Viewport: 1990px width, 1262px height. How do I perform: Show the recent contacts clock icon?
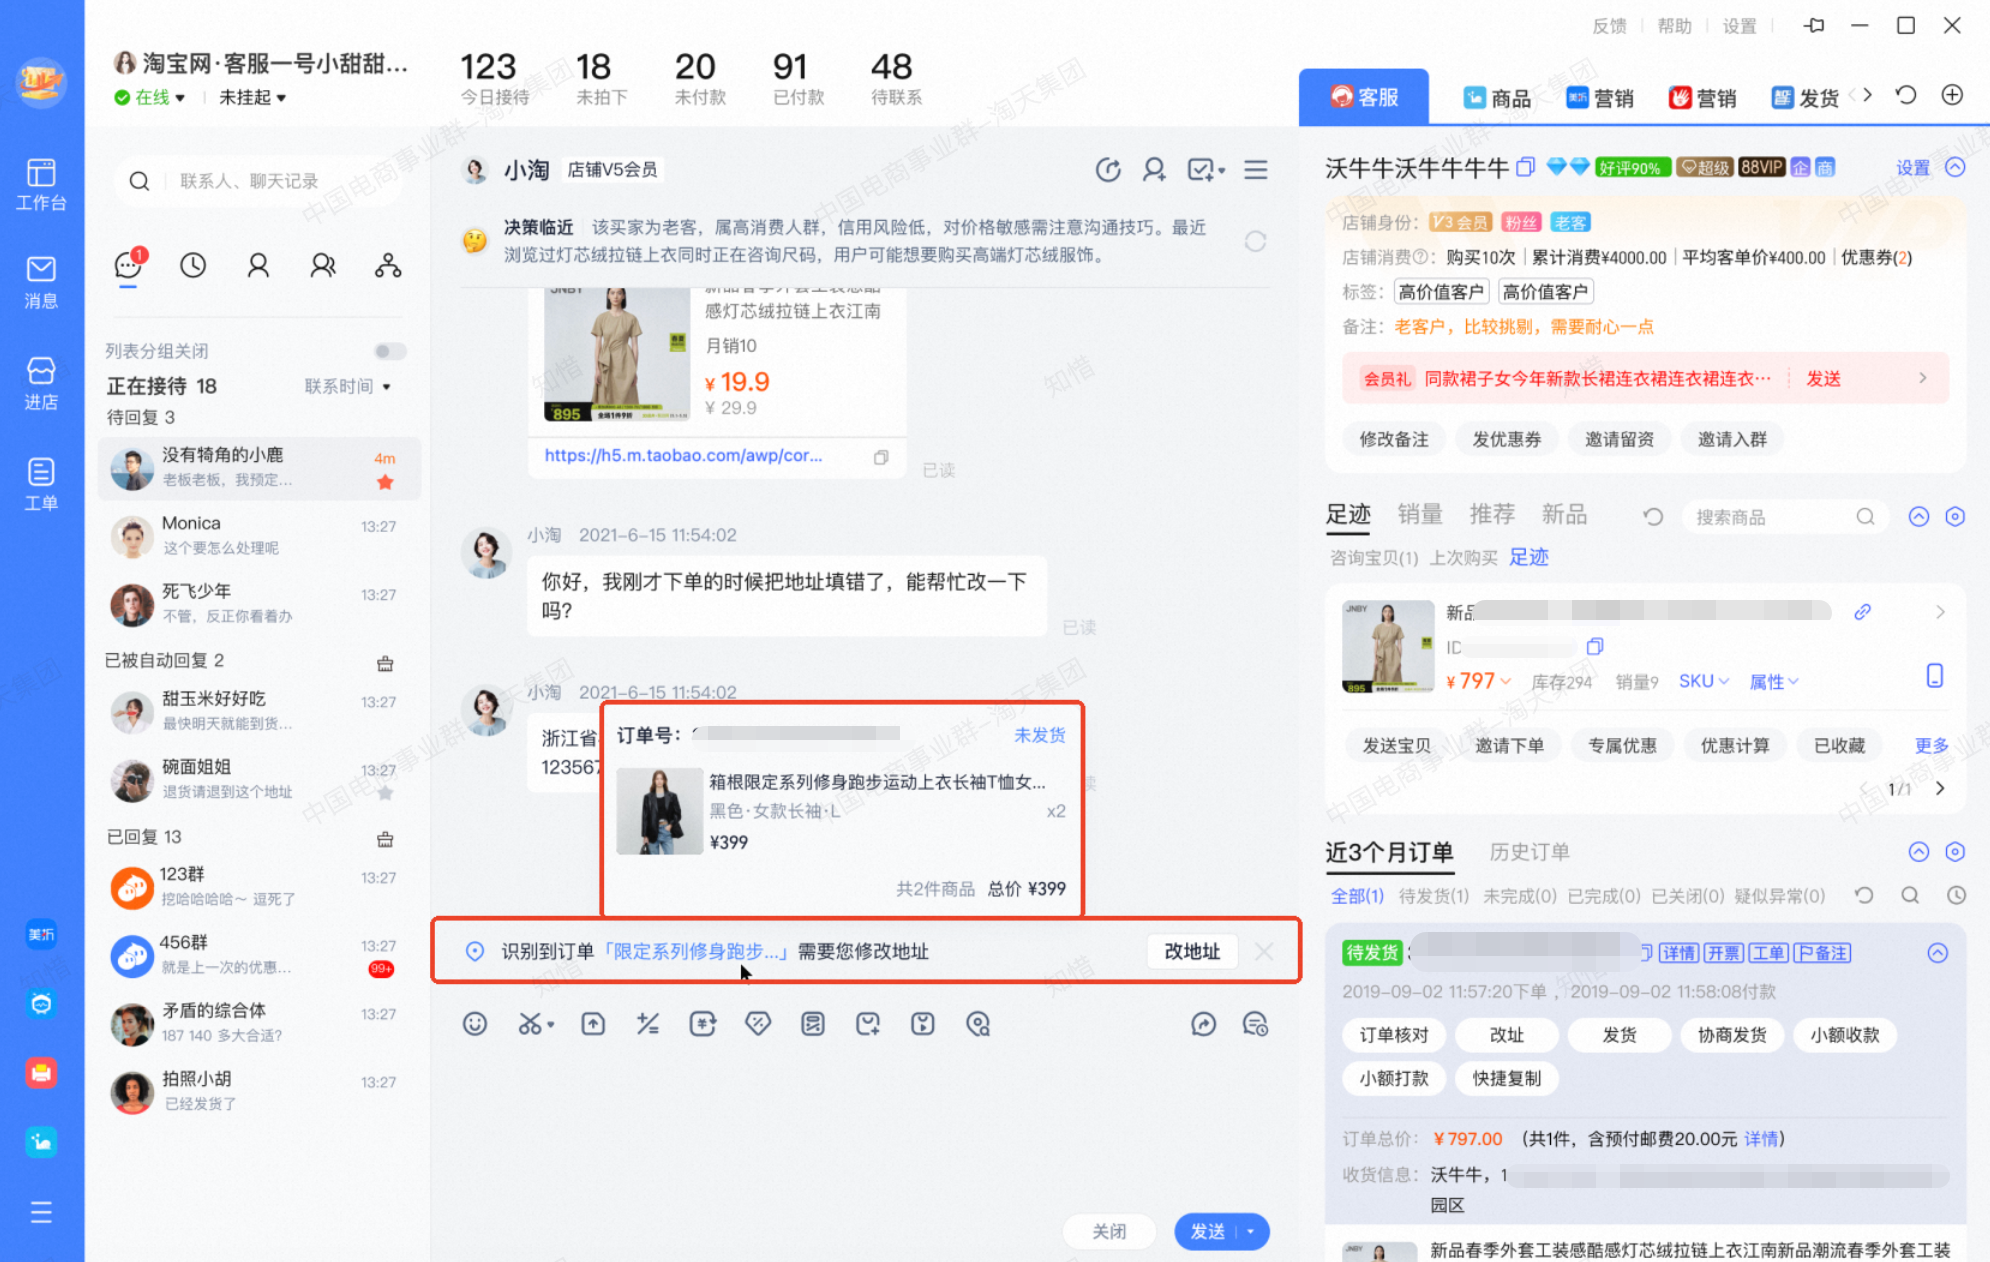pos(193,265)
